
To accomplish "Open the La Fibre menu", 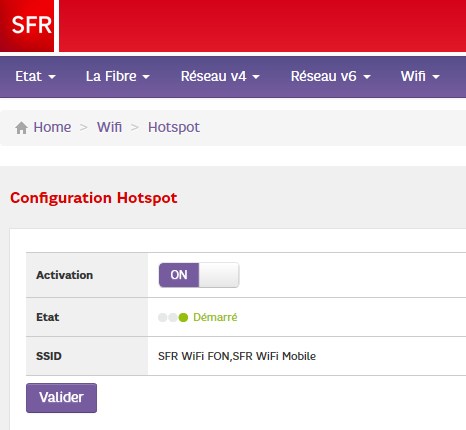I will 118,77.
